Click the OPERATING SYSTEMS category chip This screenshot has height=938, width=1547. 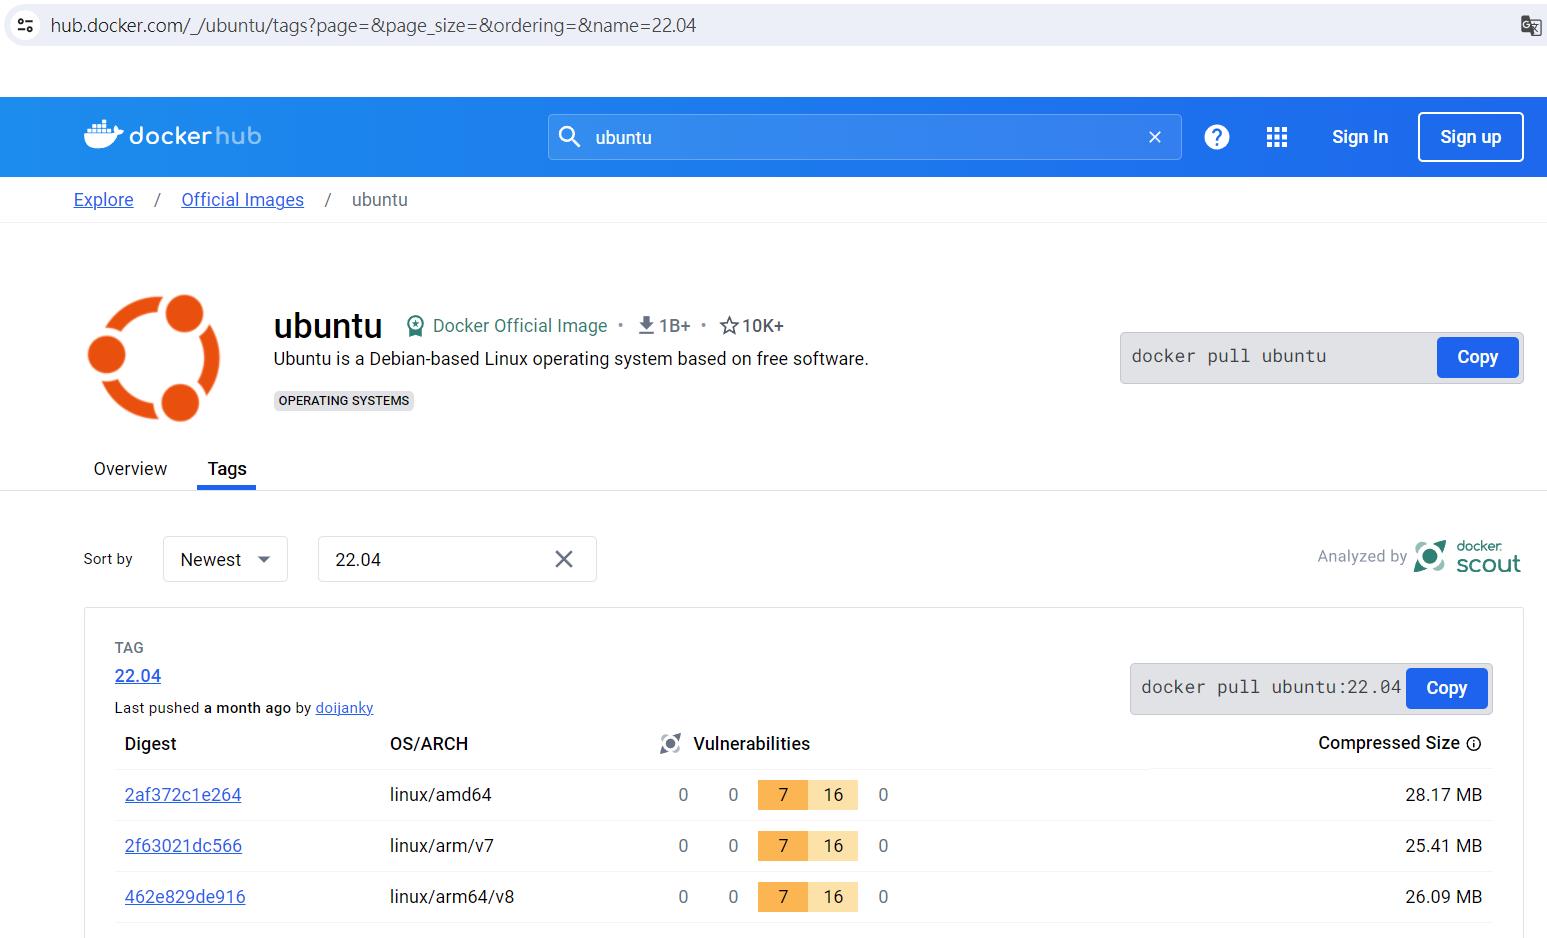click(x=344, y=401)
